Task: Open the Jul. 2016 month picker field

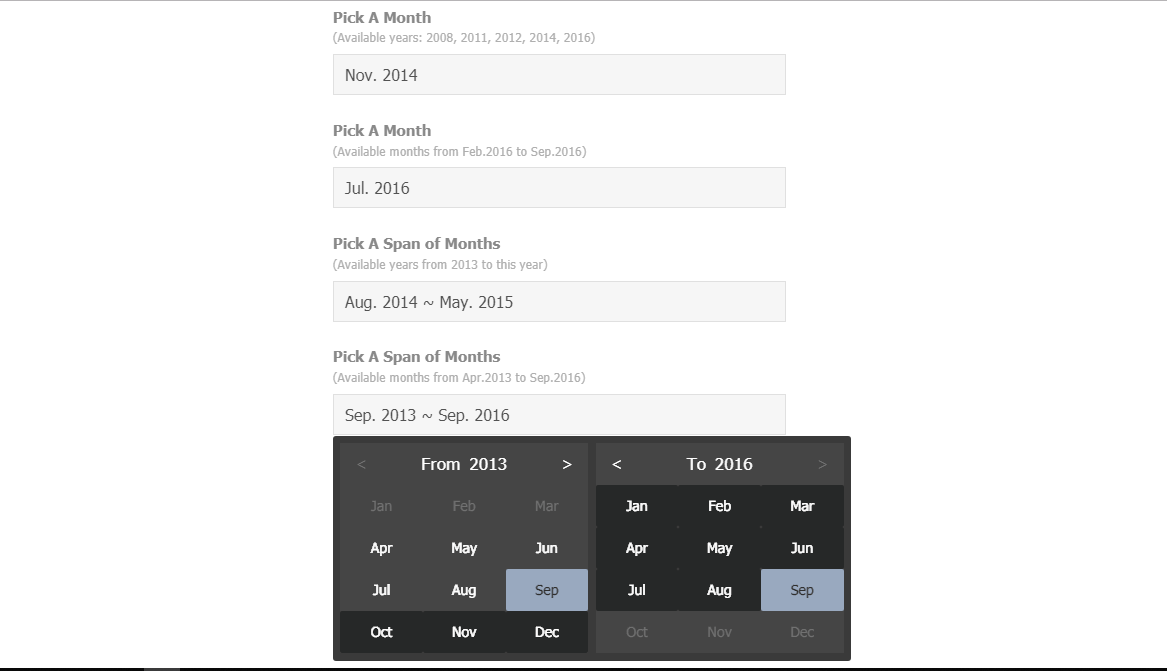Action: pos(559,187)
